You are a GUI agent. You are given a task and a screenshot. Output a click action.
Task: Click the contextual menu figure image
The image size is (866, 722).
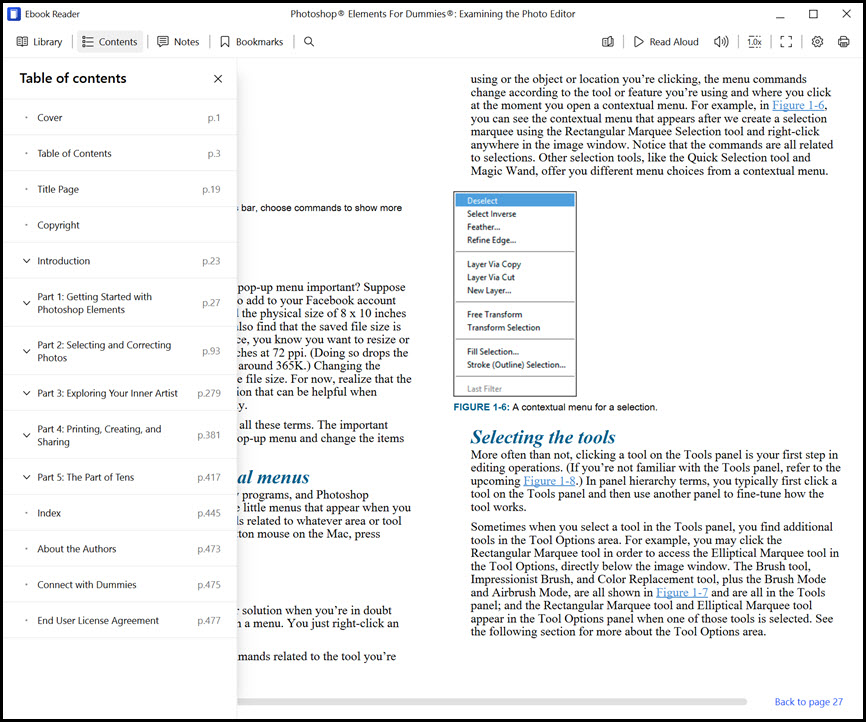[x=515, y=294]
